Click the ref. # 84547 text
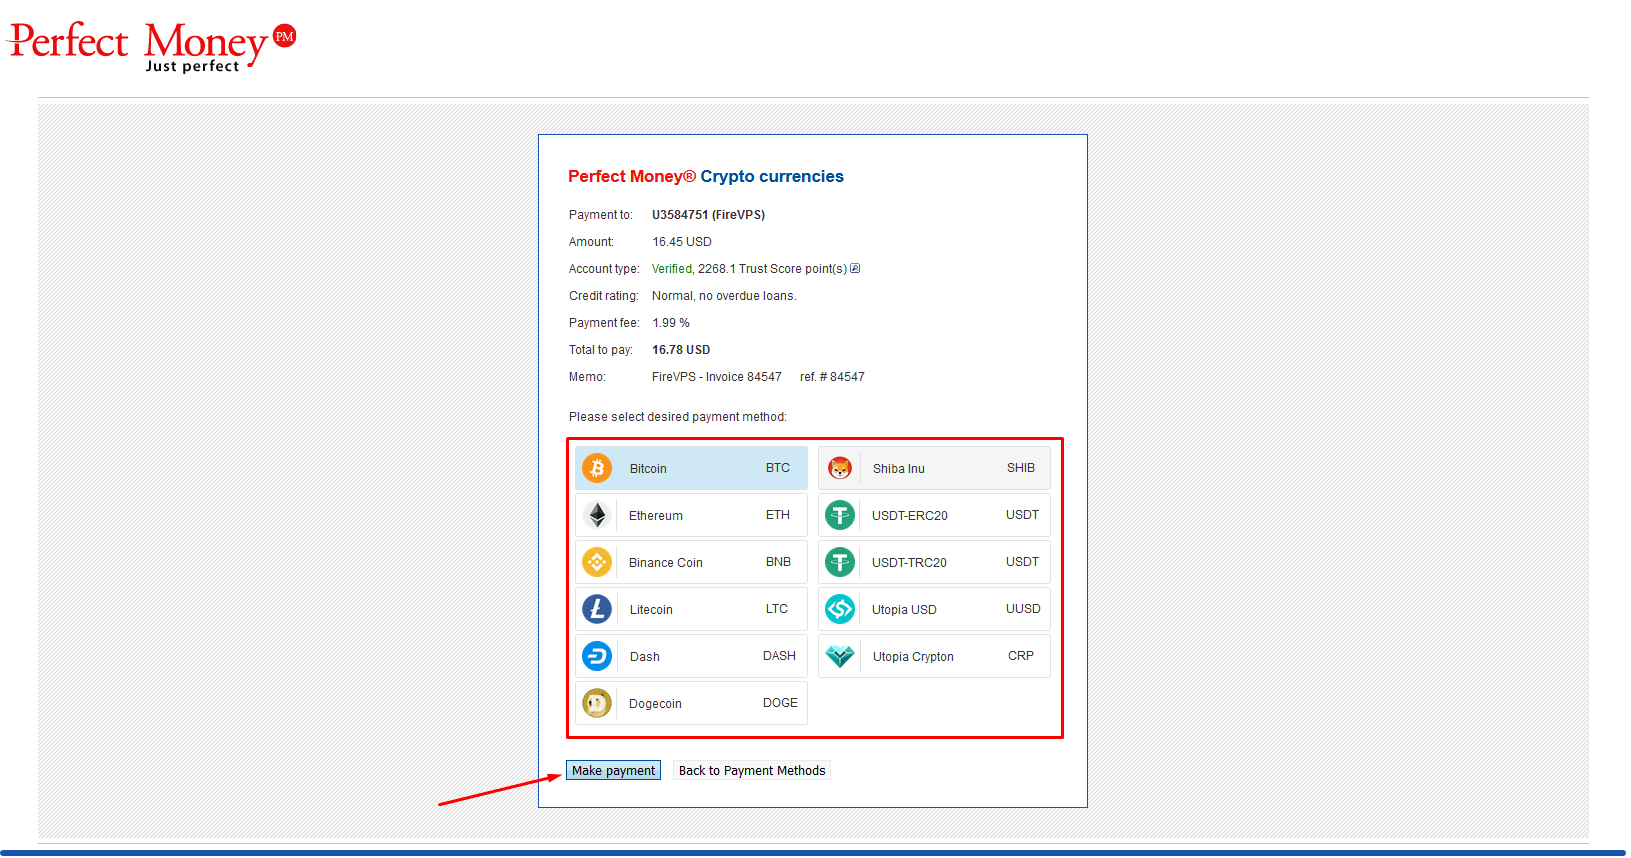Screen dimensions: 1631x858 (832, 377)
